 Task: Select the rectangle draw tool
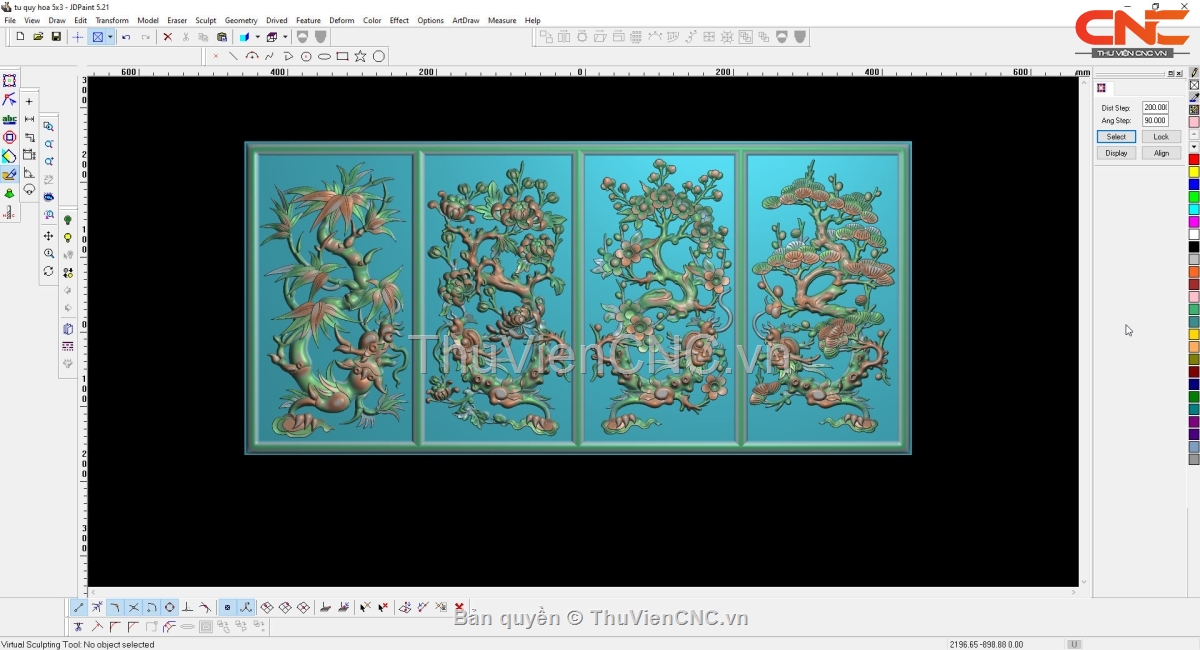[x=342, y=56]
